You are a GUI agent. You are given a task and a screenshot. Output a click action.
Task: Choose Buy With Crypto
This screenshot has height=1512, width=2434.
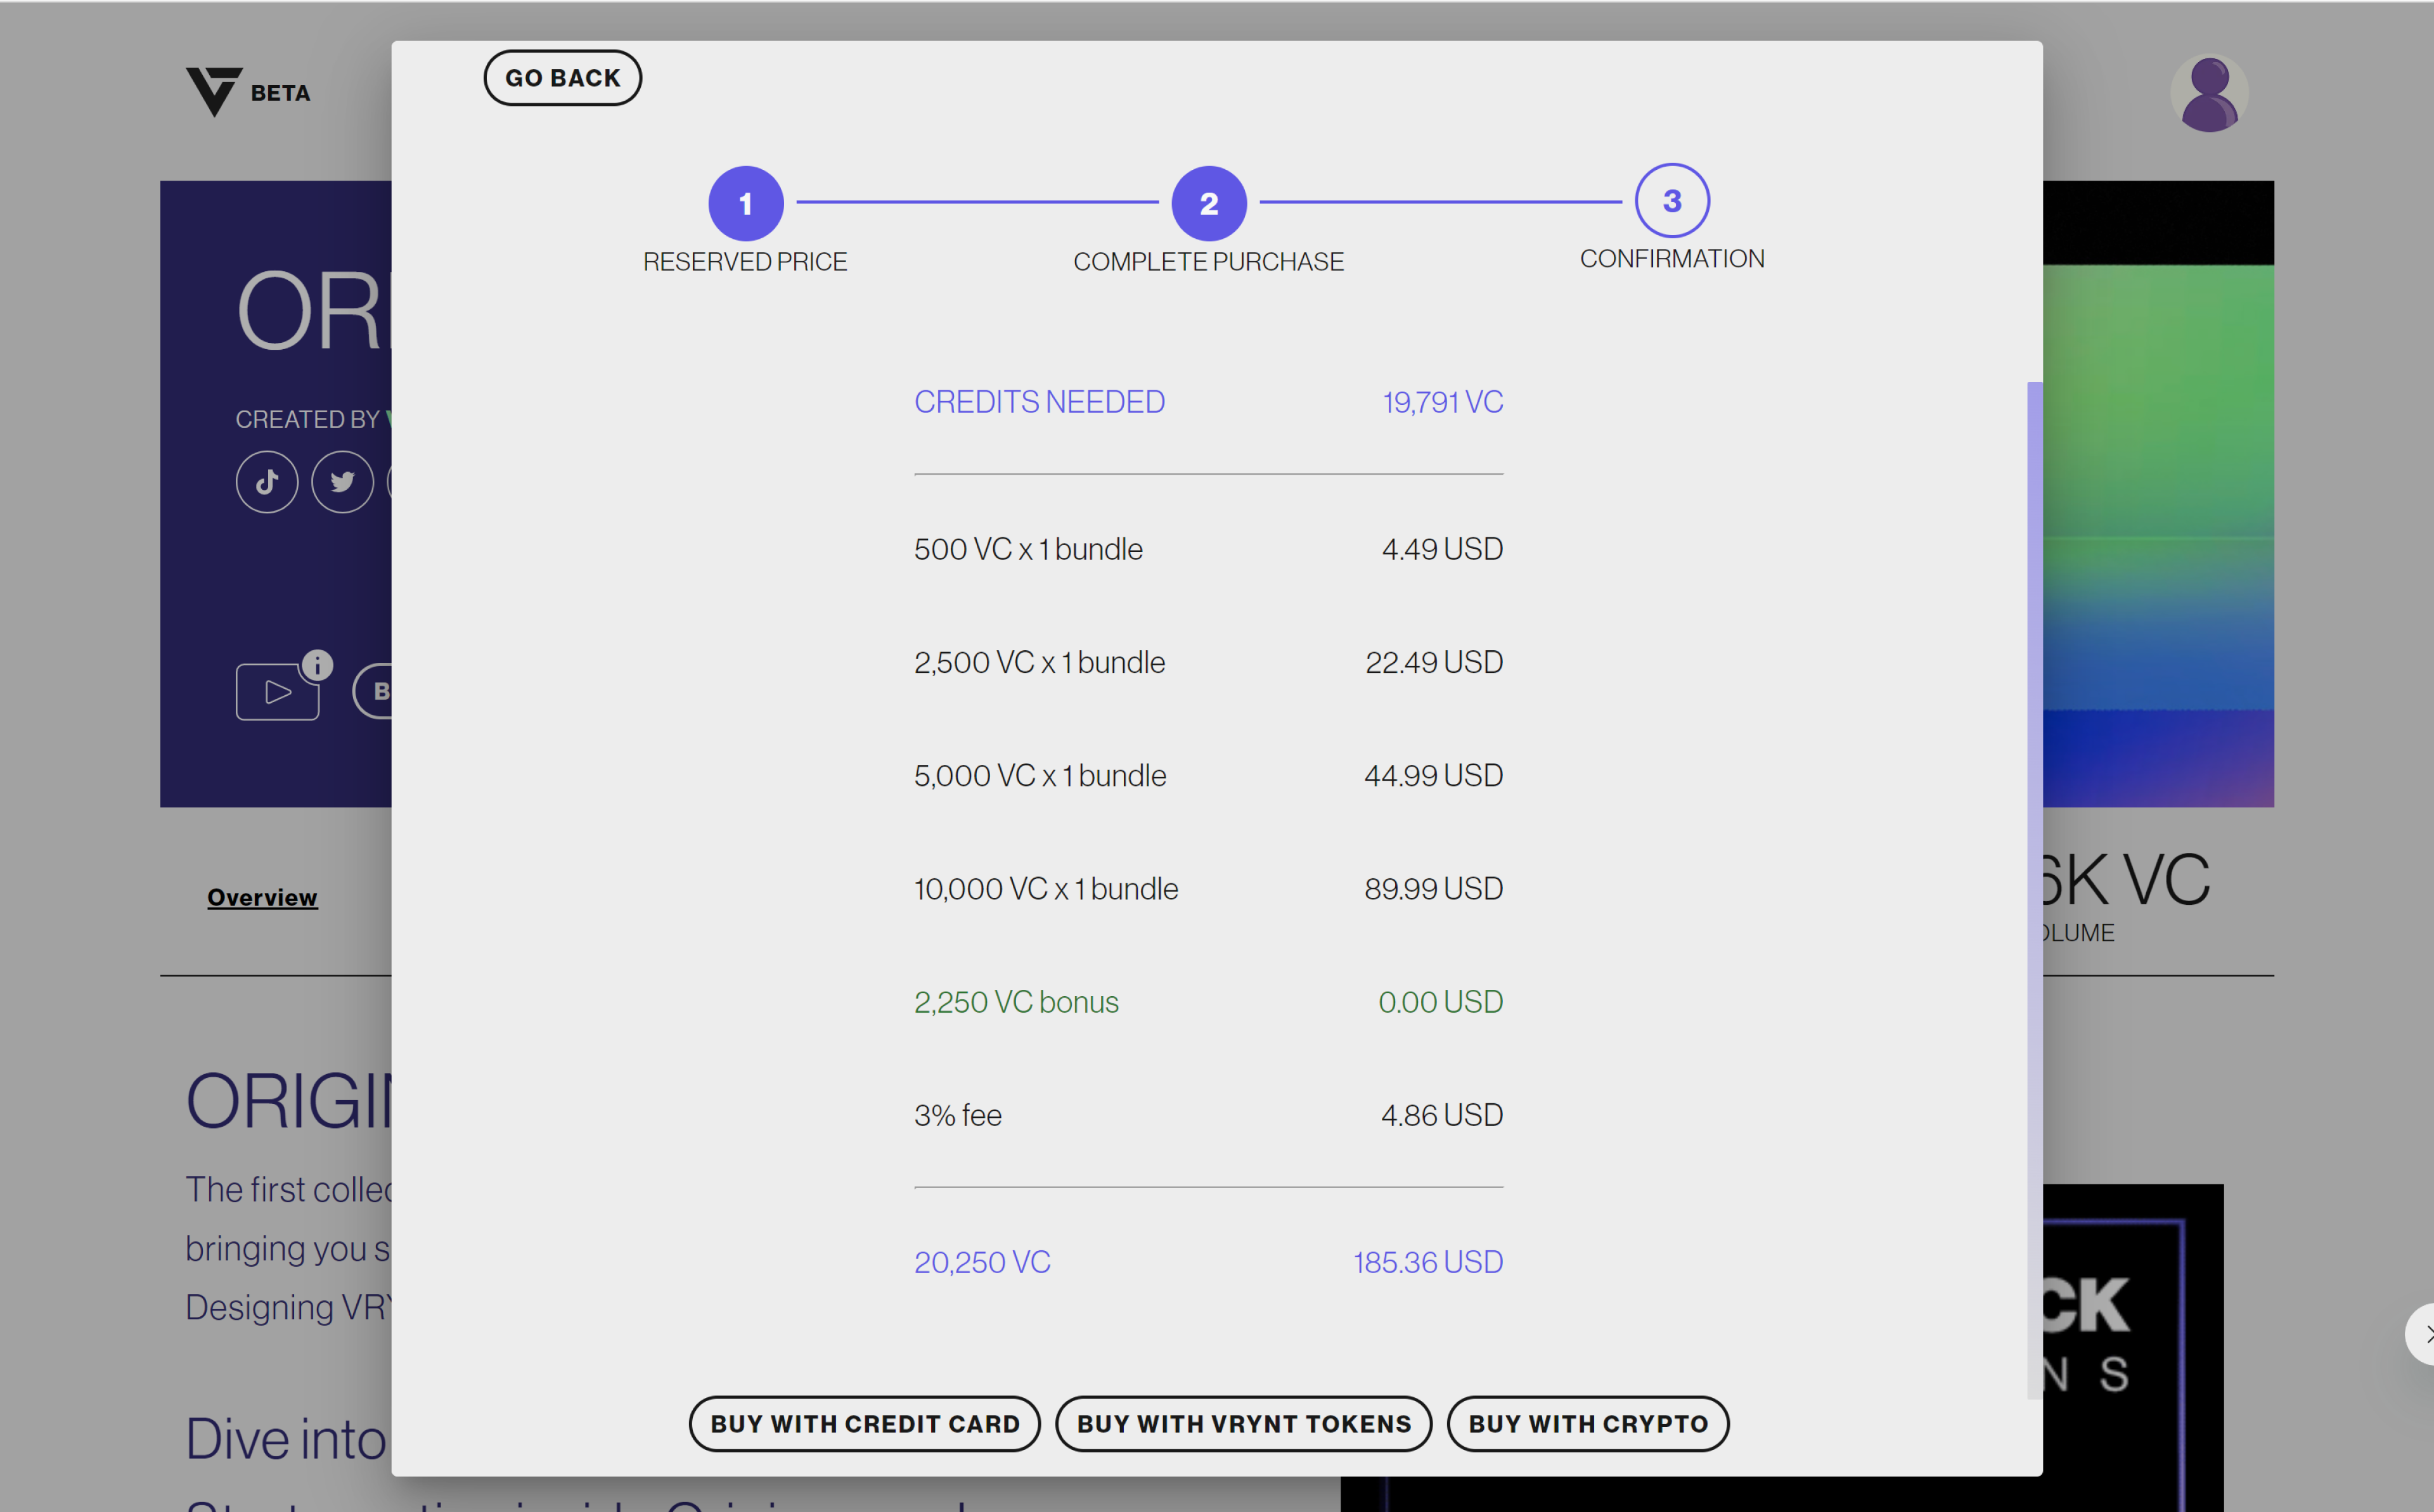pos(1587,1423)
